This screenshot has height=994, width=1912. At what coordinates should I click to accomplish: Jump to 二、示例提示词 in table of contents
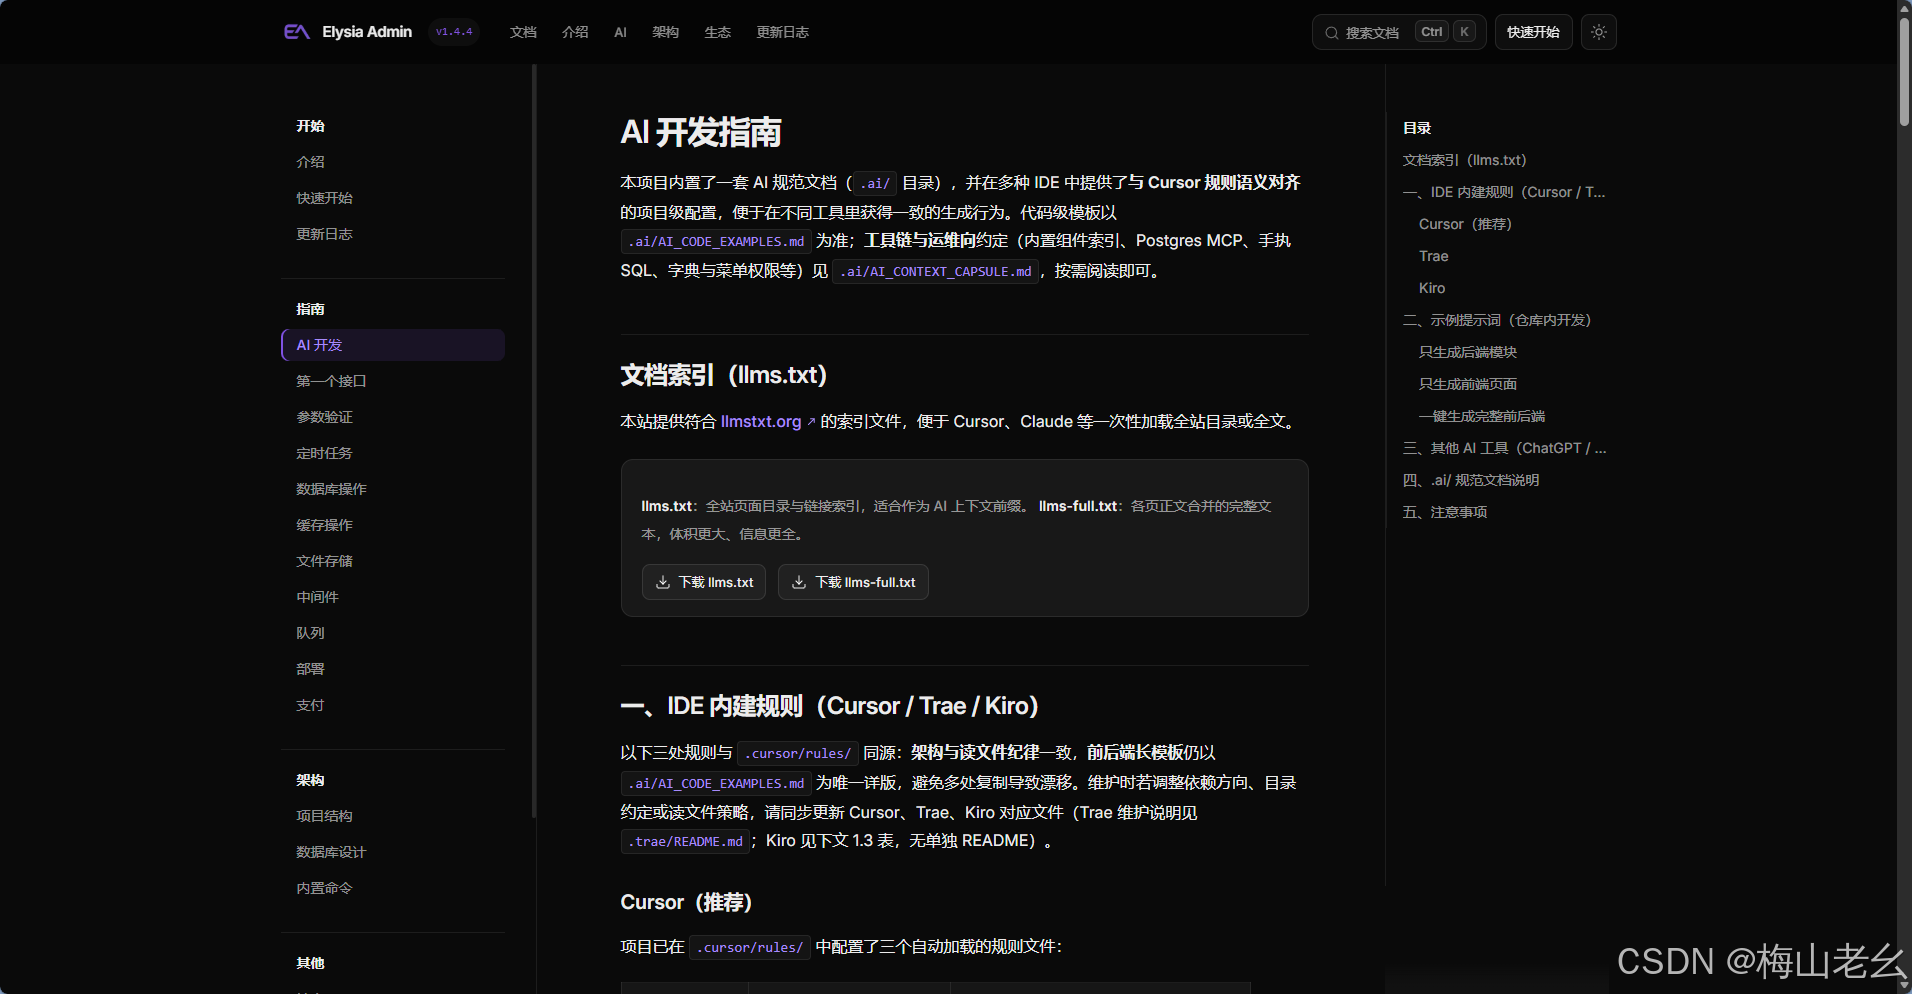click(x=1497, y=320)
